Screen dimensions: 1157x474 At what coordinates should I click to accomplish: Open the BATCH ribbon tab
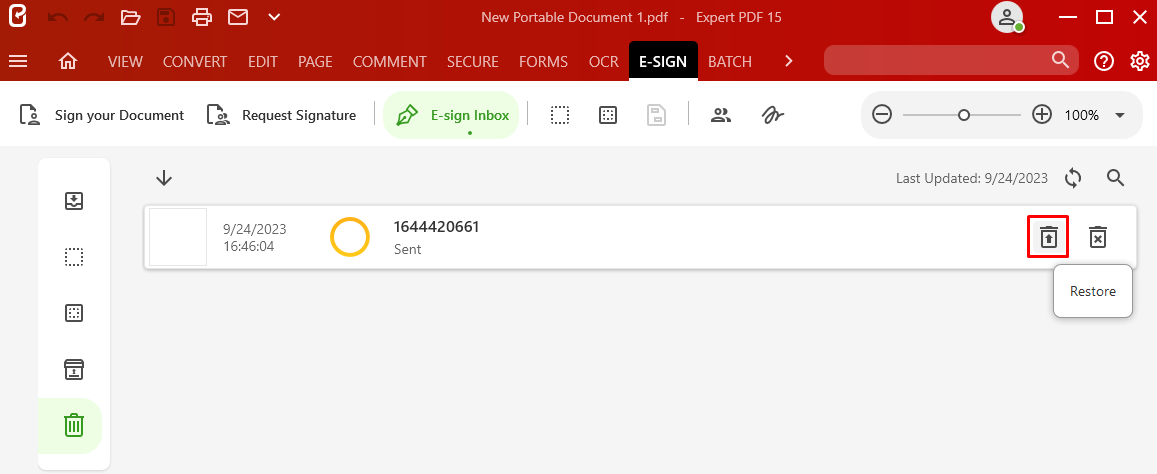730,62
